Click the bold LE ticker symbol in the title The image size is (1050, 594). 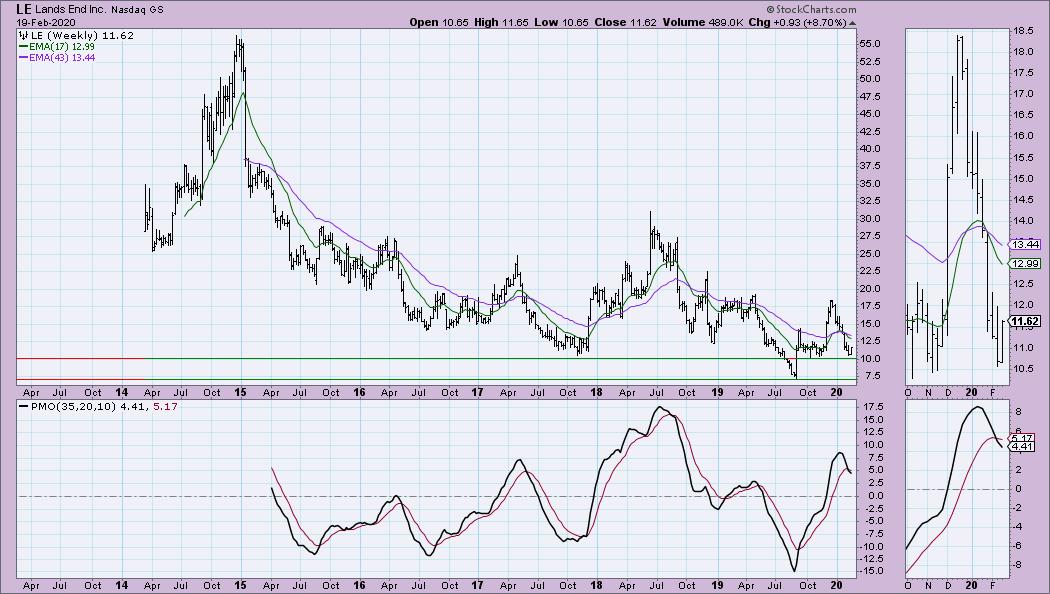(x=24, y=9)
